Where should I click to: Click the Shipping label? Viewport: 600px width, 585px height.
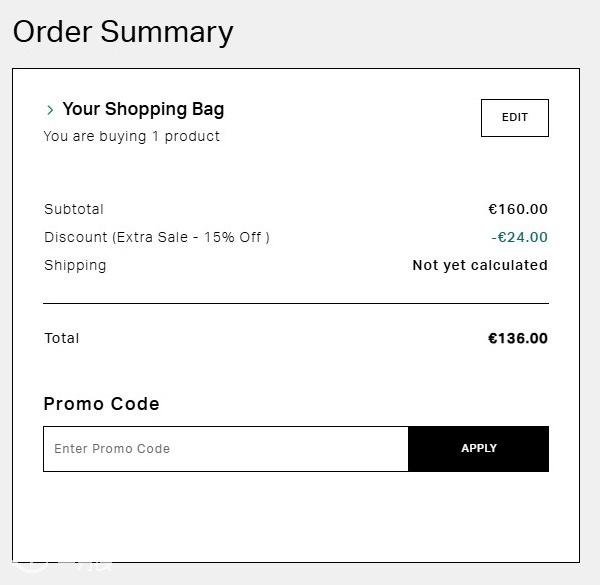coord(75,266)
